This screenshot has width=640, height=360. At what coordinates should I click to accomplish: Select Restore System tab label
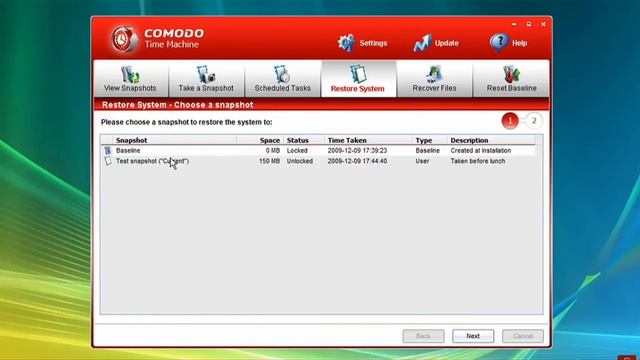click(358, 89)
